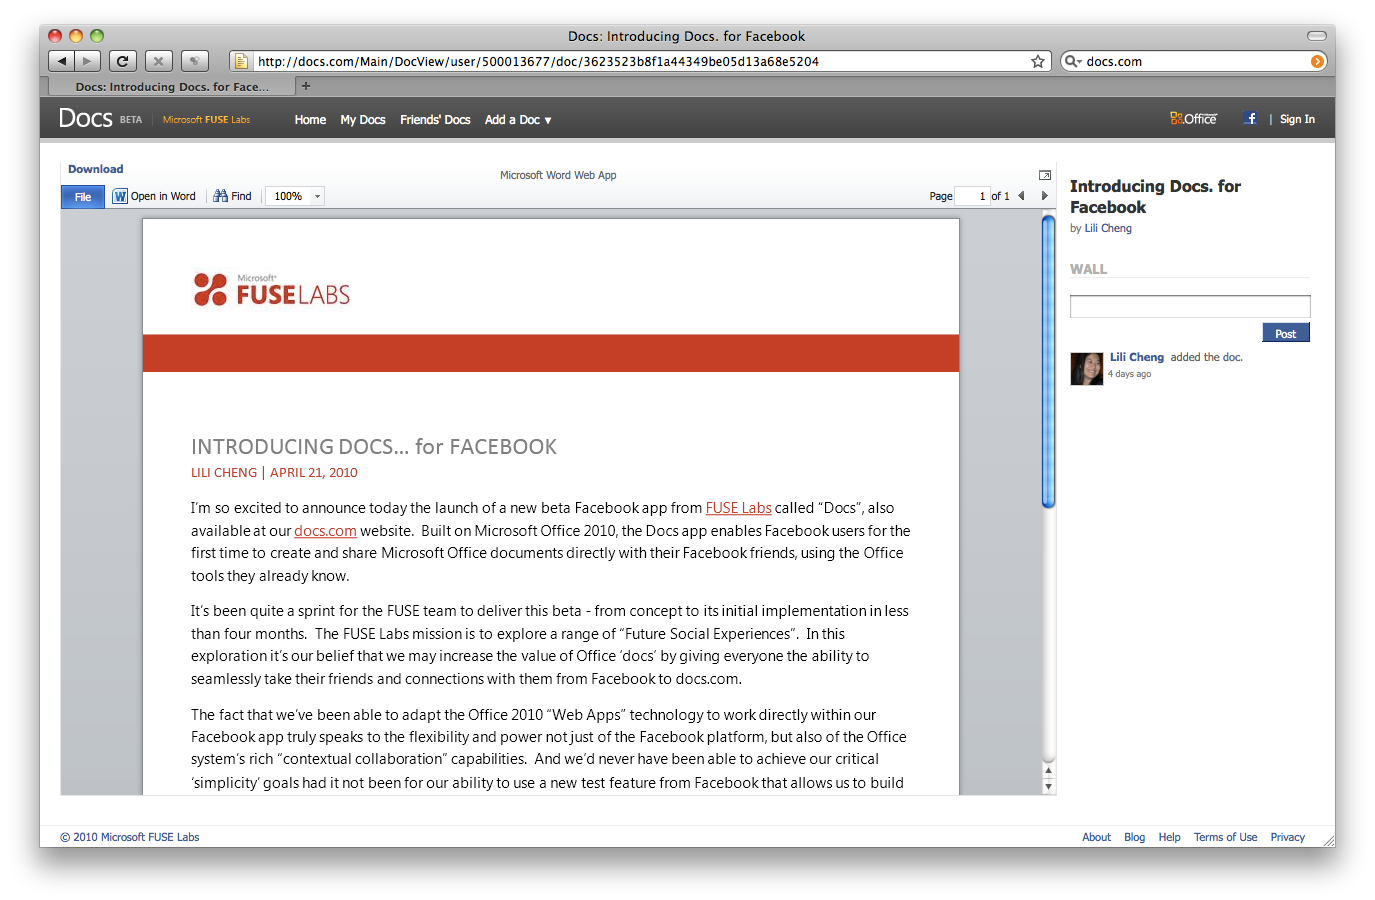Click the date text 'APRIL 21, 2010'
The width and height of the screenshot is (1375, 900).
[314, 473]
